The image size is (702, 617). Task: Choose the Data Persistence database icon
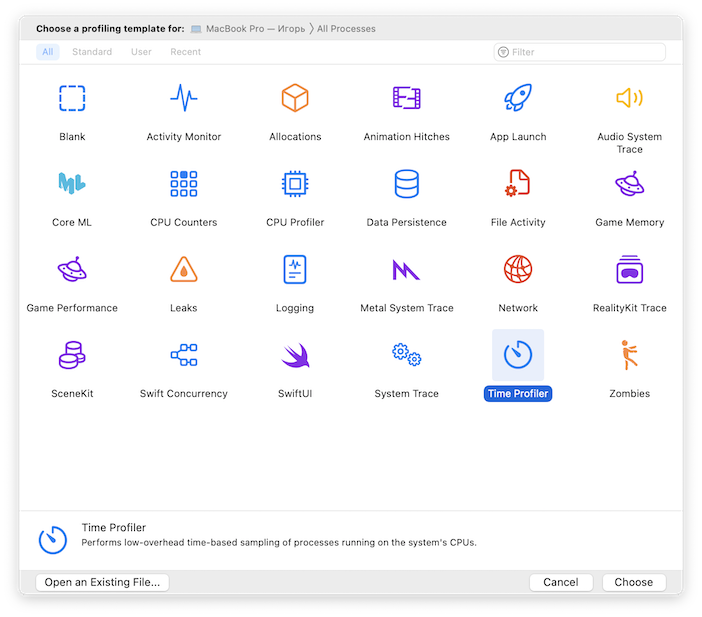pyautogui.click(x=407, y=184)
